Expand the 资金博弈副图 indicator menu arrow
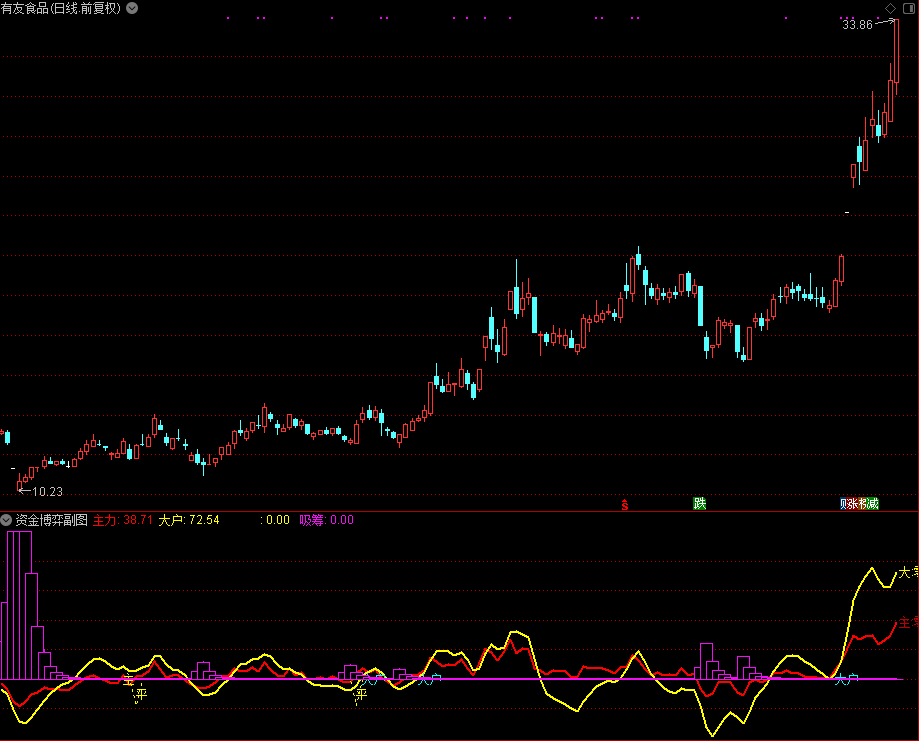The width and height of the screenshot is (919, 741). click(6, 520)
